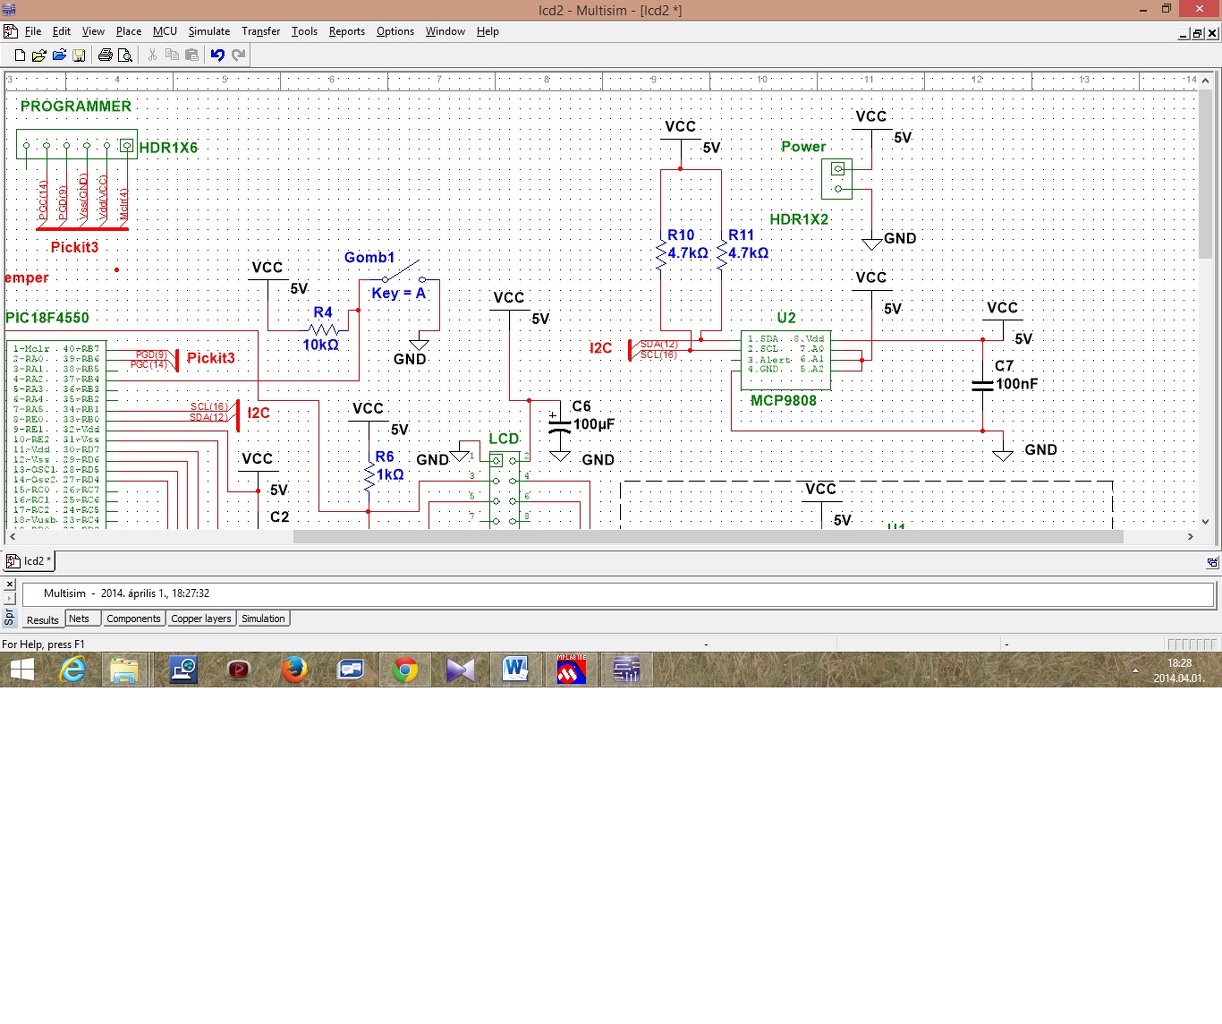
Task: Click the PROGRAMMER text label
Action: coord(76,106)
